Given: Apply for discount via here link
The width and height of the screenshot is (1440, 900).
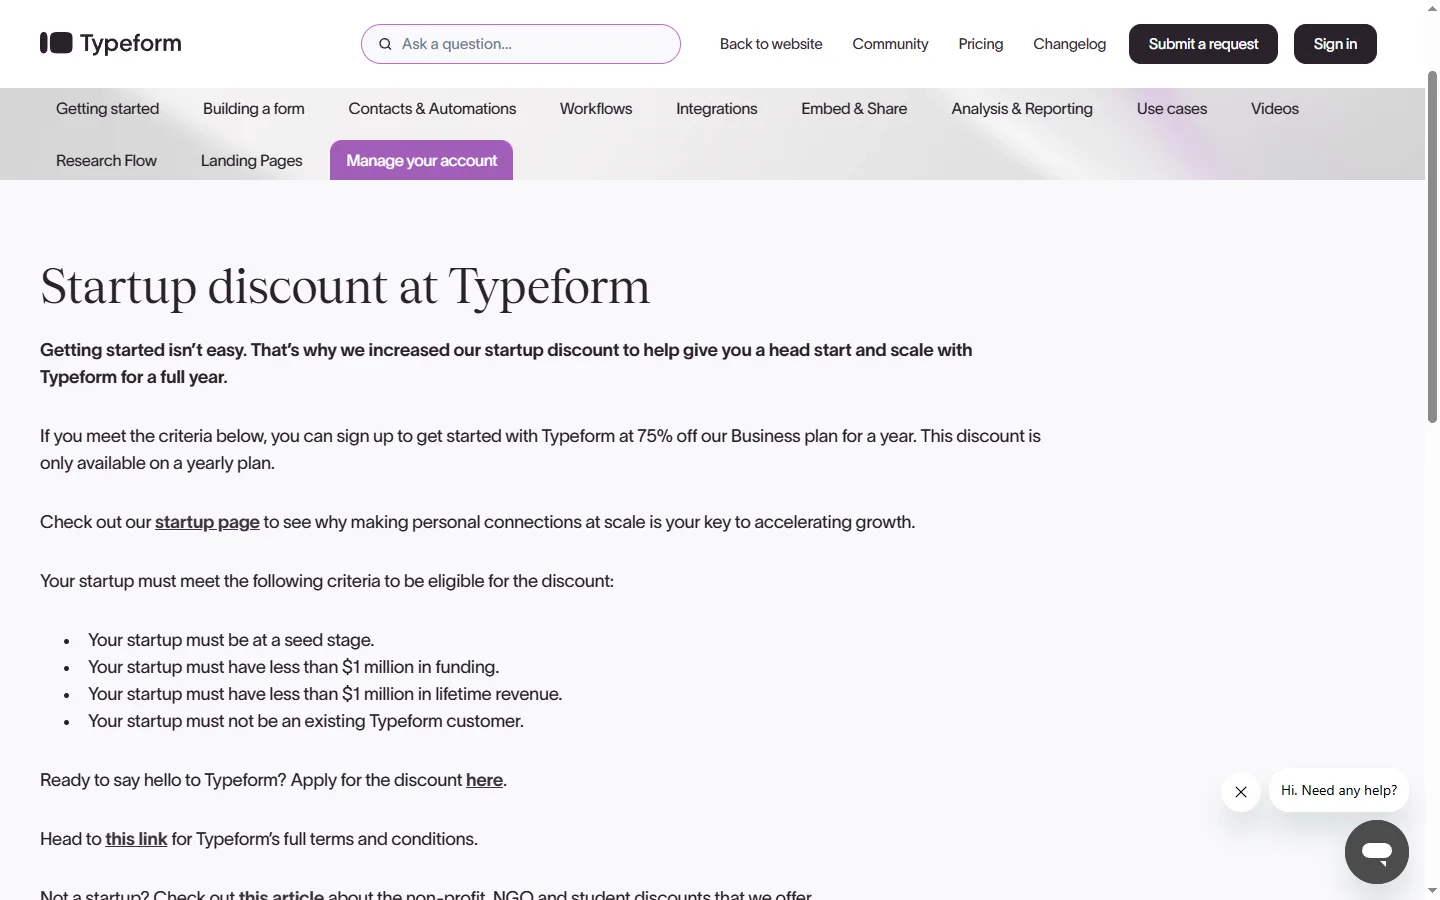Looking at the screenshot, I should (x=484, y=780).
